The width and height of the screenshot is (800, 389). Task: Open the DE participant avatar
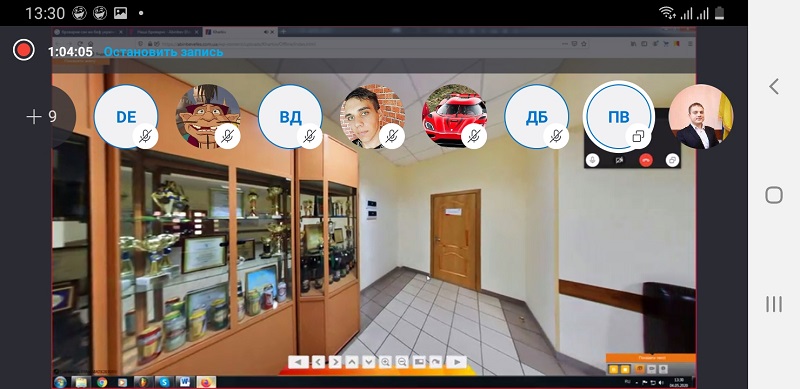coord(126,117)
